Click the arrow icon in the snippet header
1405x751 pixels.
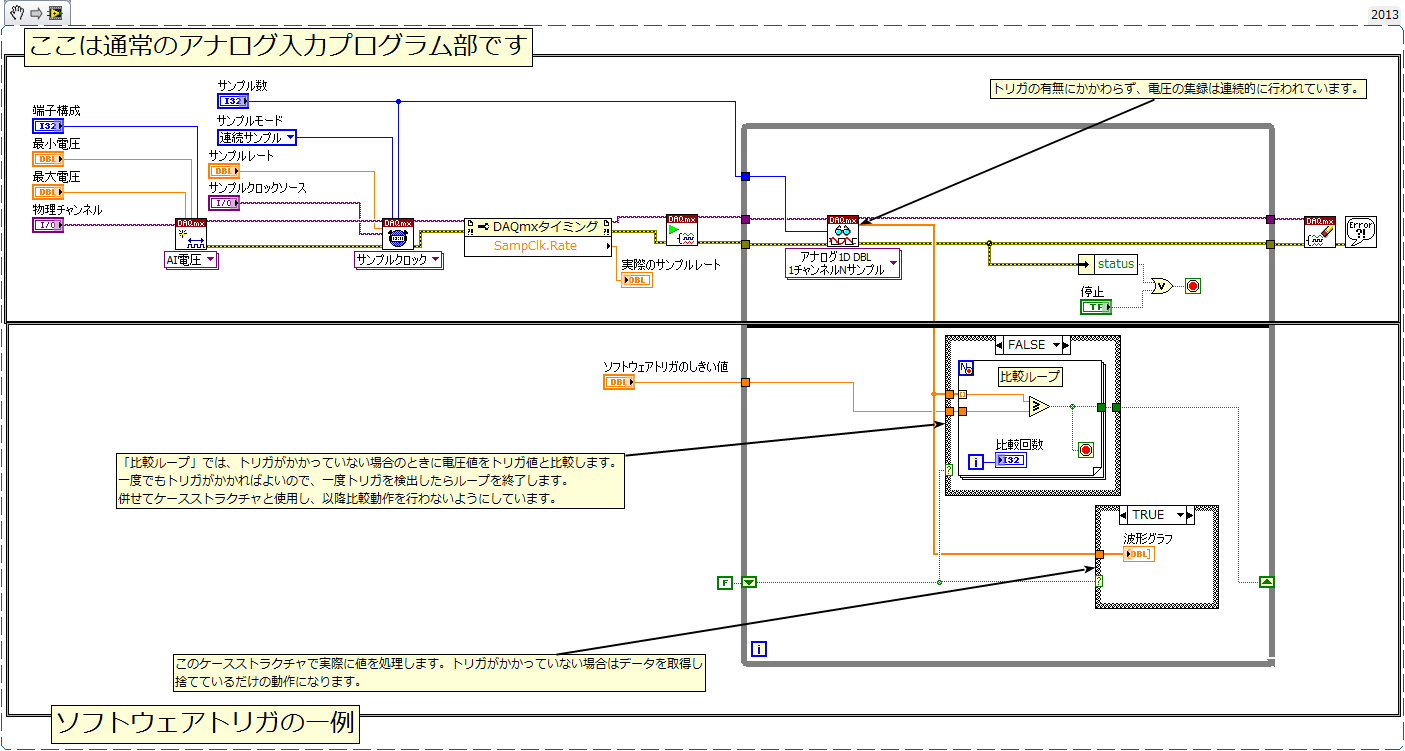click(35, 13)
